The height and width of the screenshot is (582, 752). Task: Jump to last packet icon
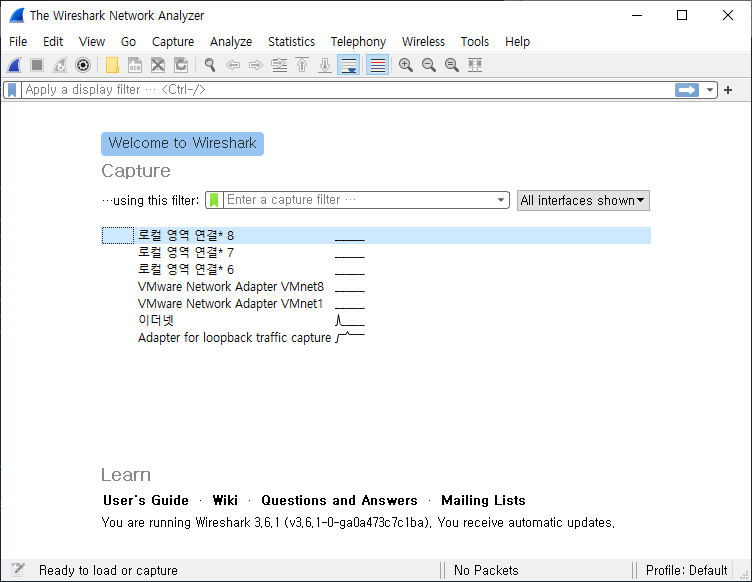click(325, 65)
